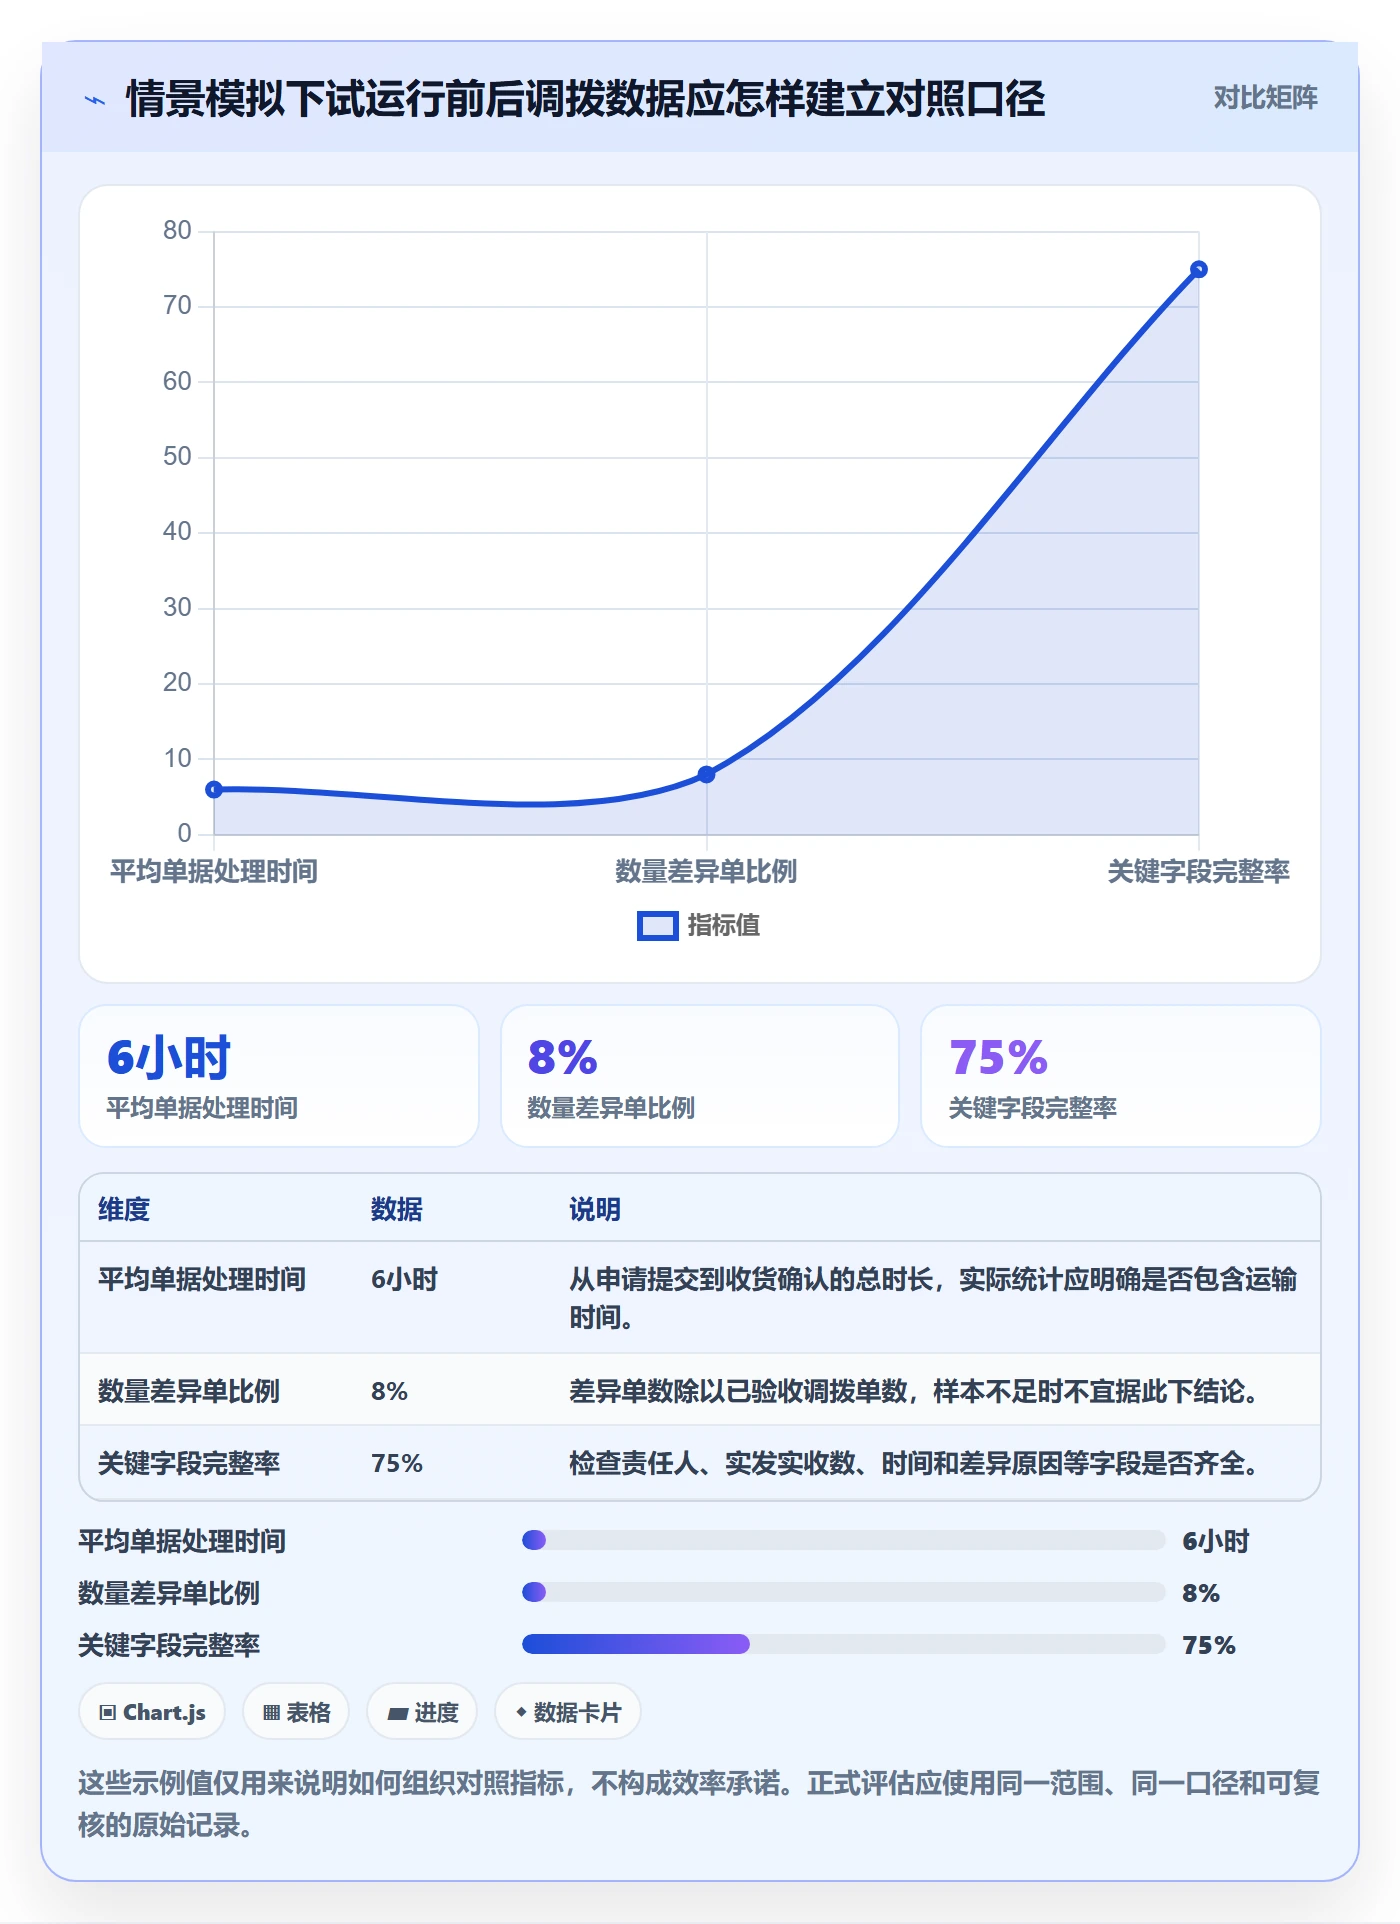This screenshot has width=1400, height=1924.
Task: Click the lightning bolt icon in header
Action: click(x=95, y=99)
